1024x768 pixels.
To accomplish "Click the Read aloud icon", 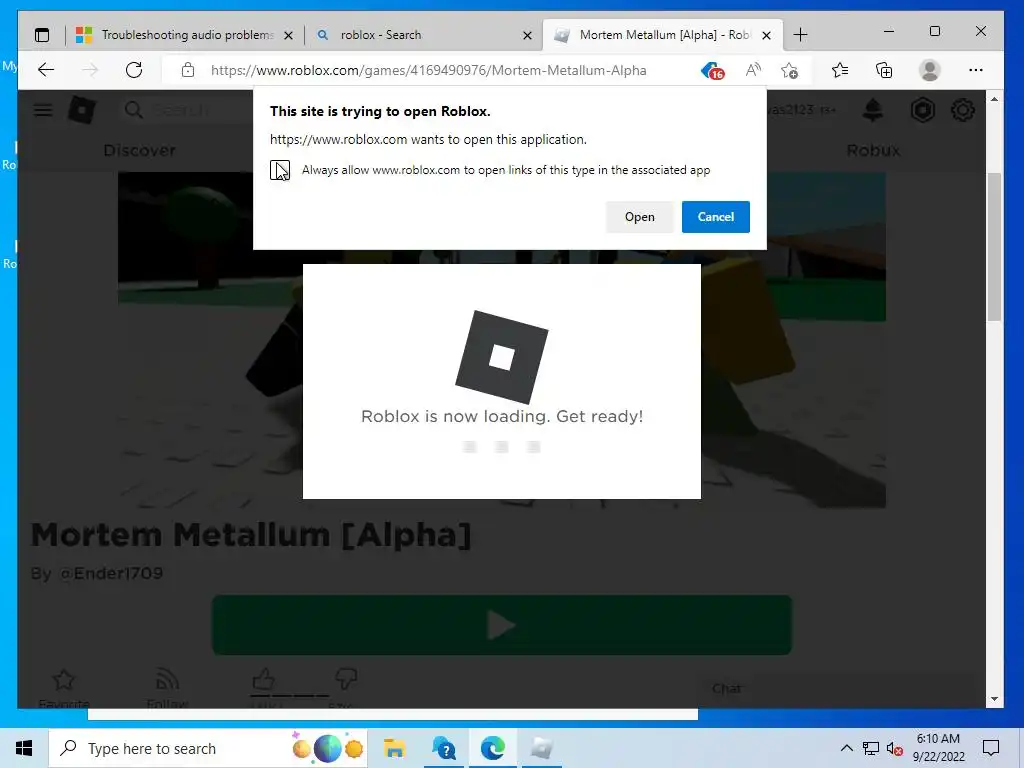I will (753, 70).
